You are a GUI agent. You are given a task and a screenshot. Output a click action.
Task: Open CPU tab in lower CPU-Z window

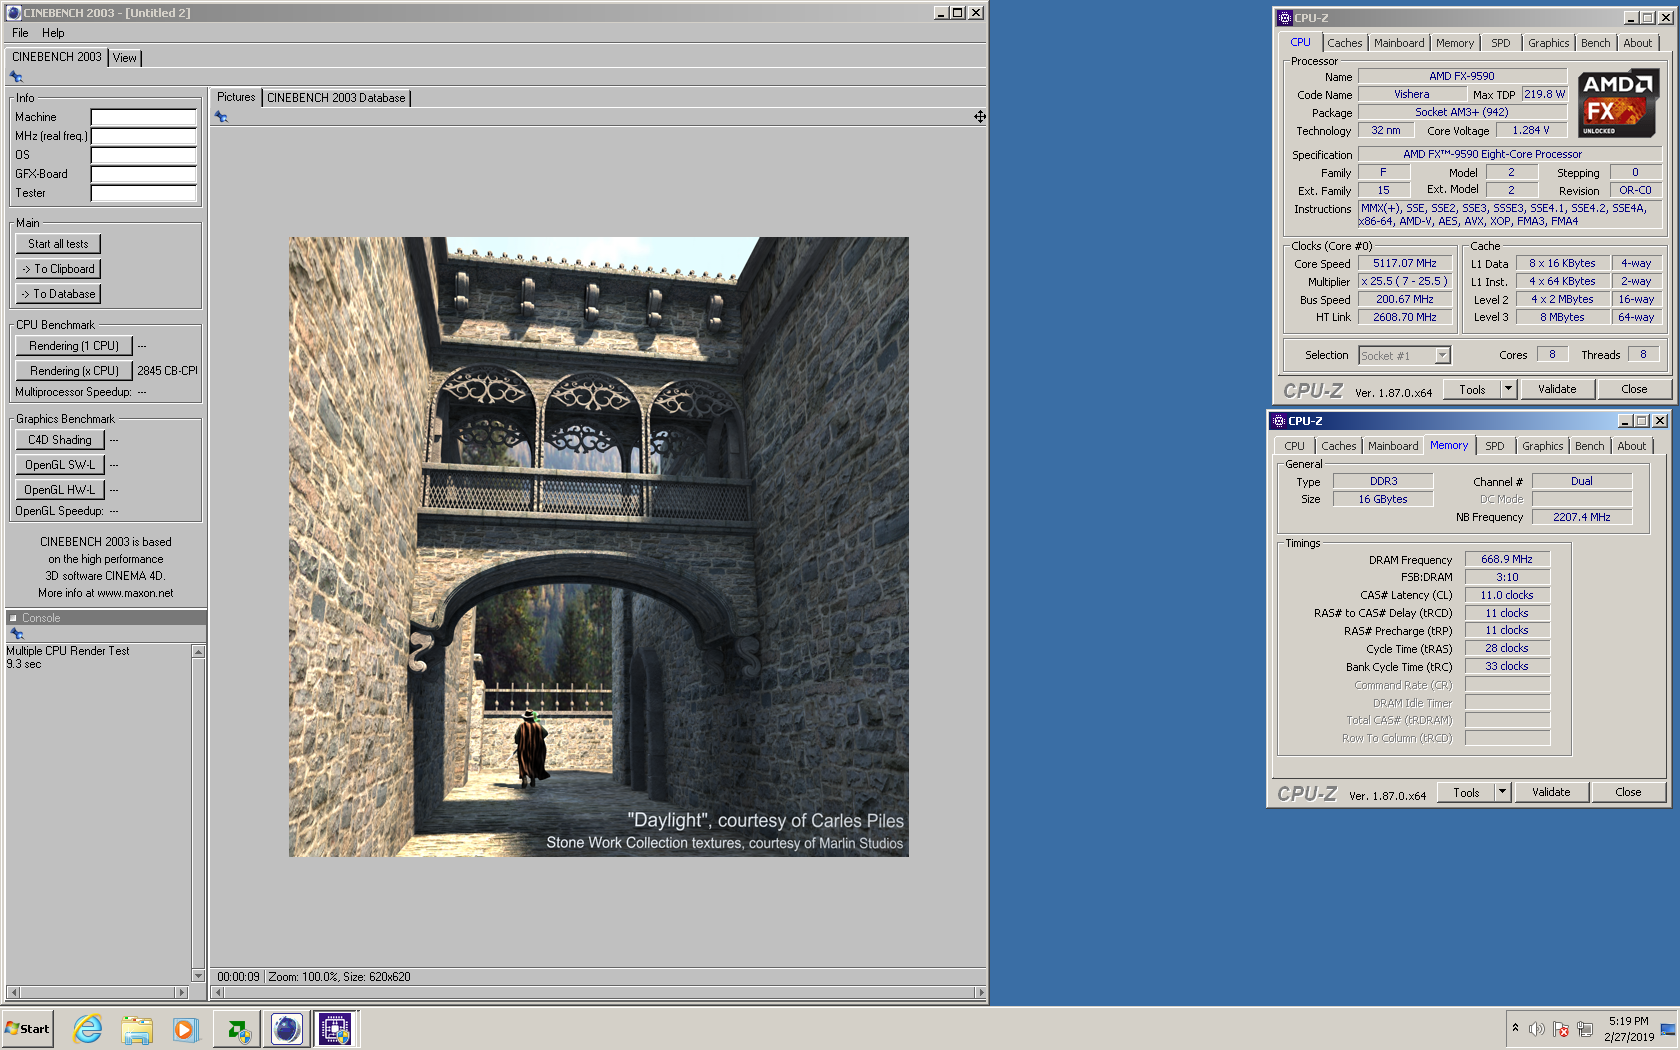(1294, 446)
